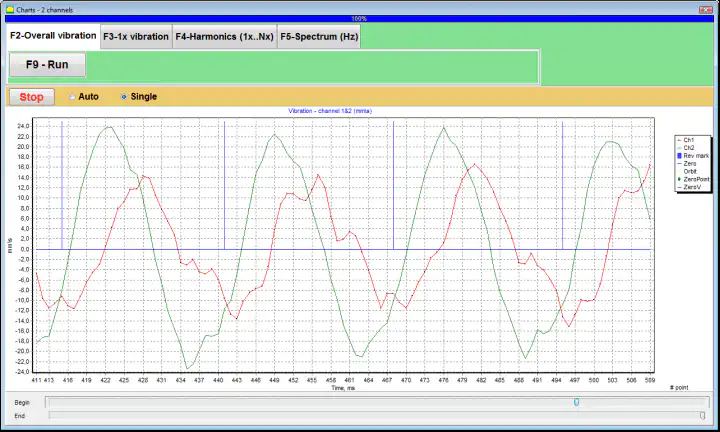
Task: Click the 476 x-axis tick label
Action: (443, 380)
